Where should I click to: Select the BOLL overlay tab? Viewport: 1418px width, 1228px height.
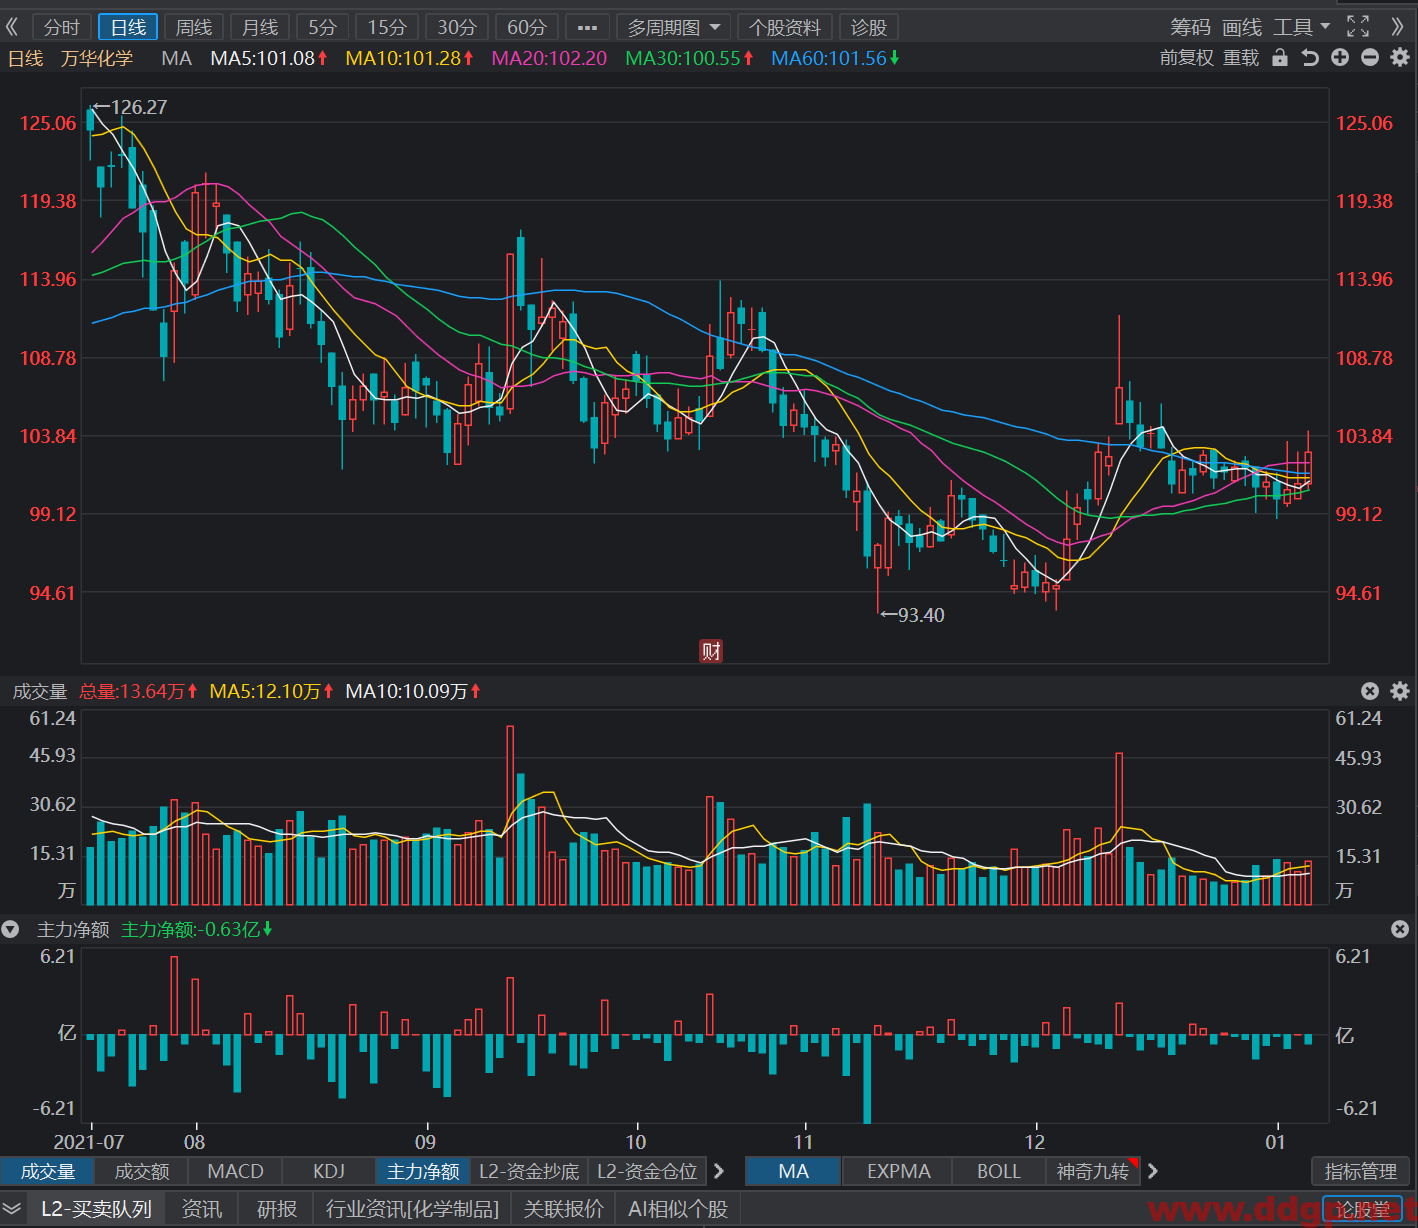998,1171
